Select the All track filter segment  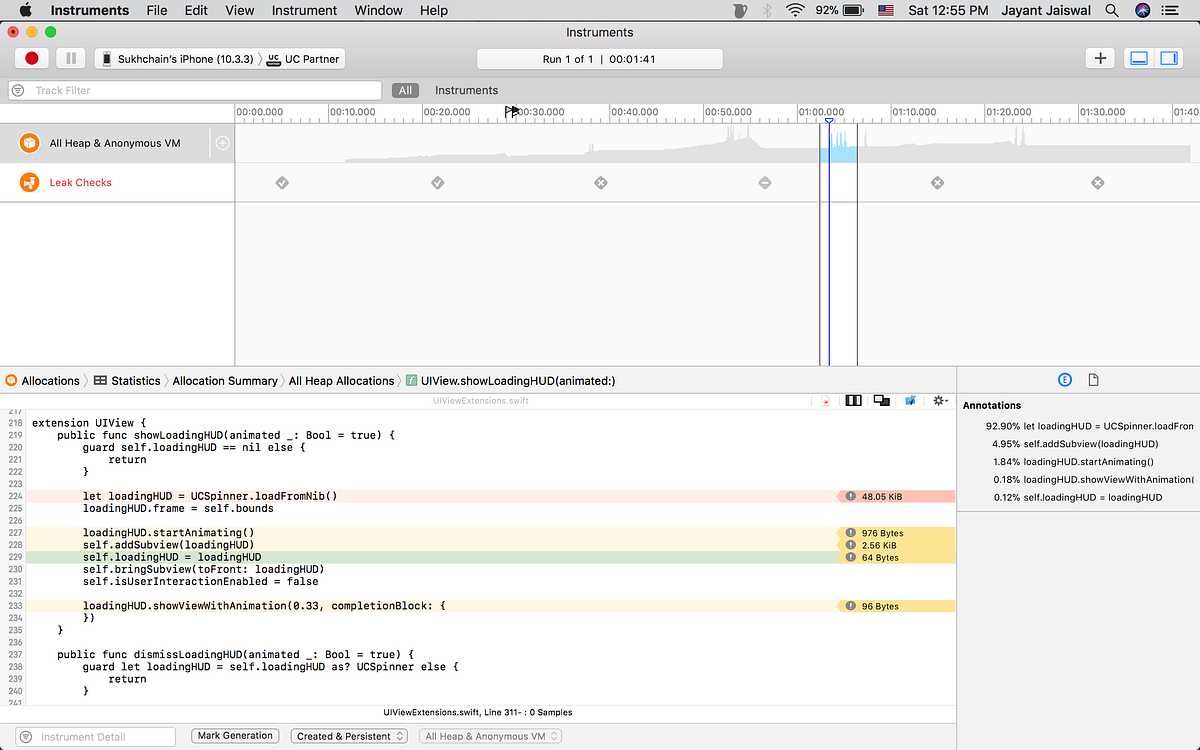click(405, 89)
